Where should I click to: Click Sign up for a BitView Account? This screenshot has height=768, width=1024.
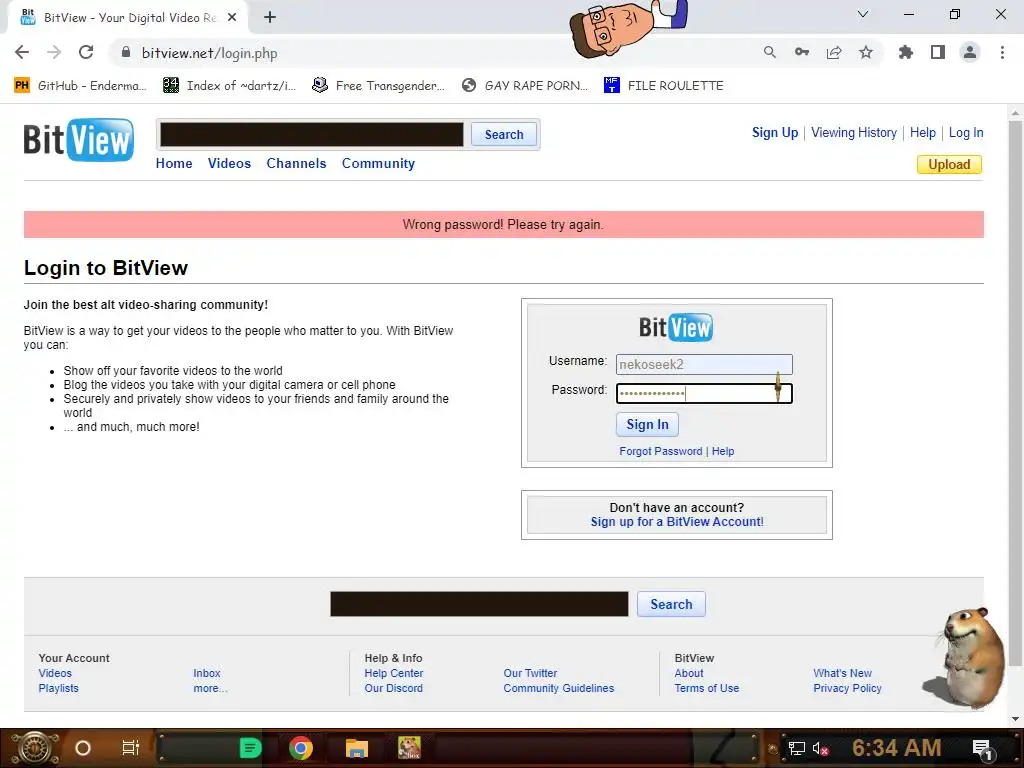(x=677, y=522)
